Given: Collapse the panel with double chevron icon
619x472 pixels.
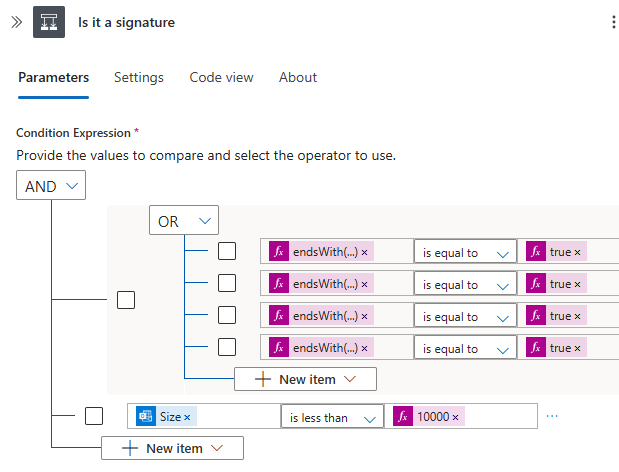Looking at the screenshot, I should click(16, 22).
